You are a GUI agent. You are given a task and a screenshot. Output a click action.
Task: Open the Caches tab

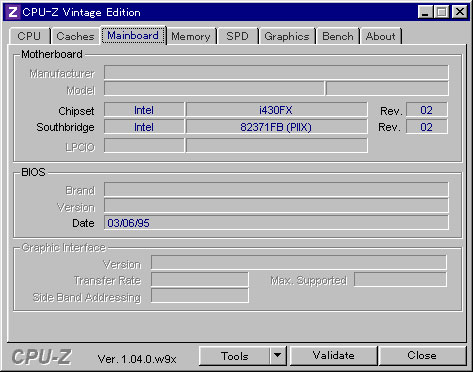75,36
